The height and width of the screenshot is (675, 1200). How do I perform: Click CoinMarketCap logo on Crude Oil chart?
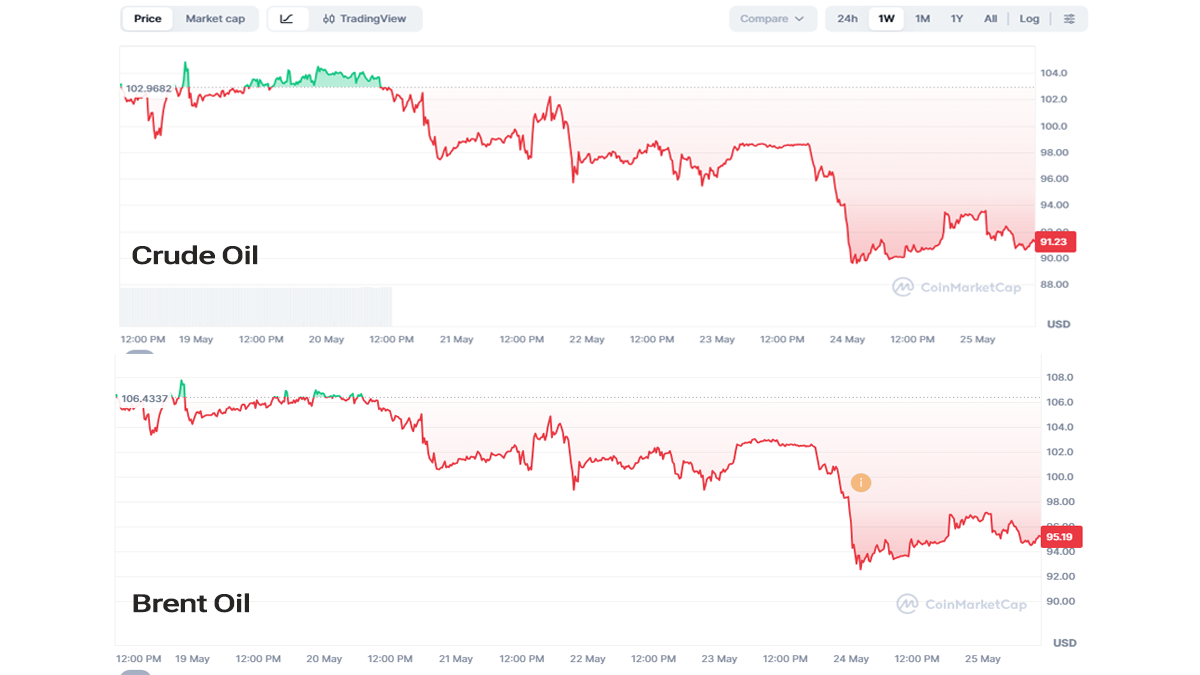tap(957, 287)
